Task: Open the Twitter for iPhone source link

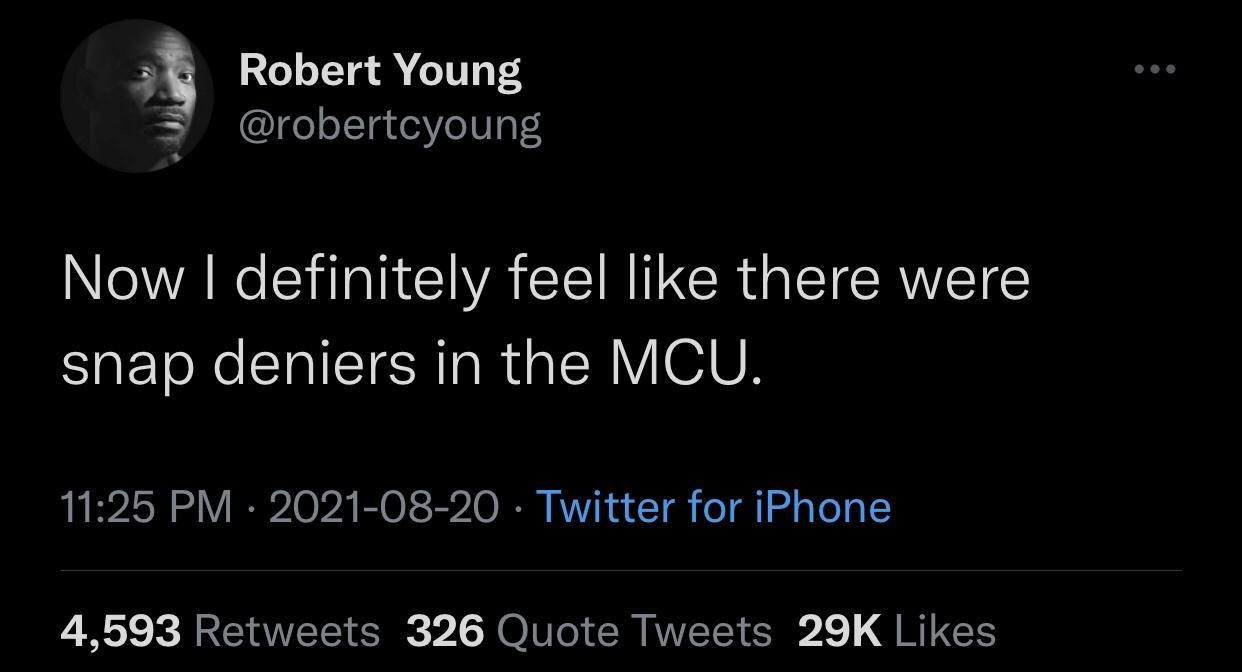Action: (712, 508)
